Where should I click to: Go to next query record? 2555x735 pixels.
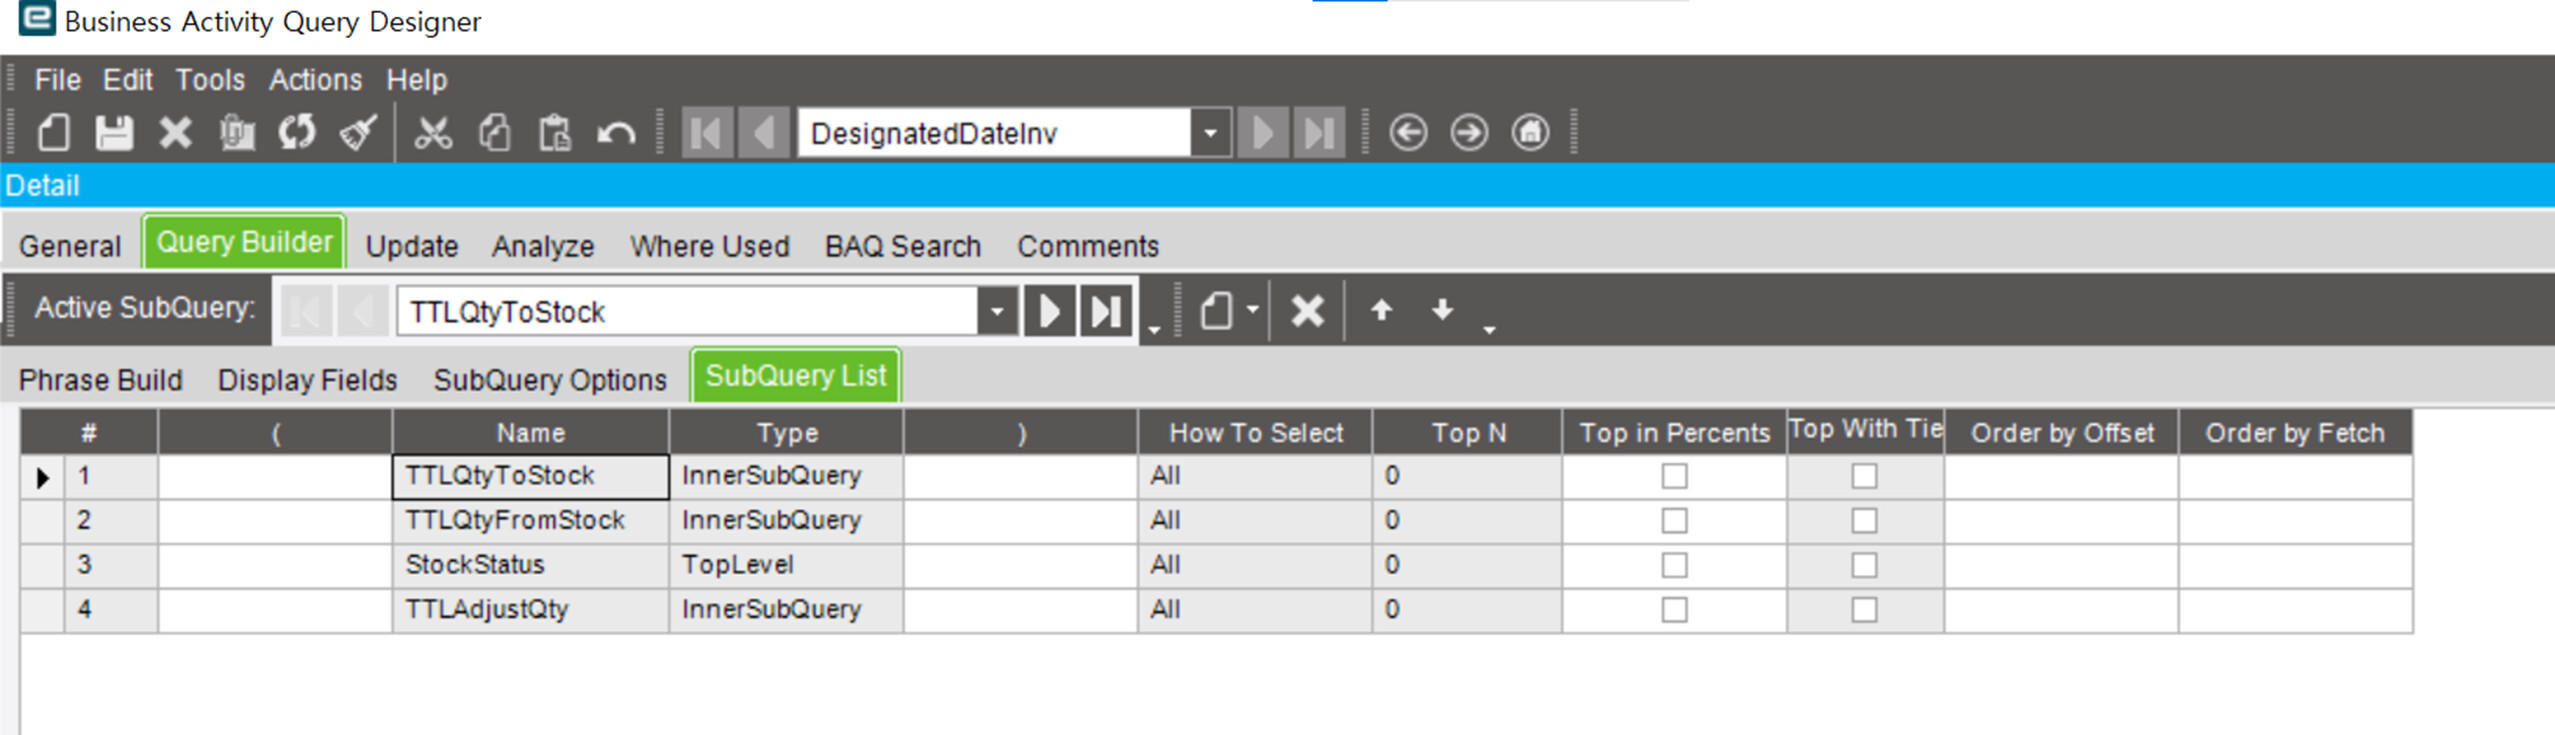[x=1262, y=133]
